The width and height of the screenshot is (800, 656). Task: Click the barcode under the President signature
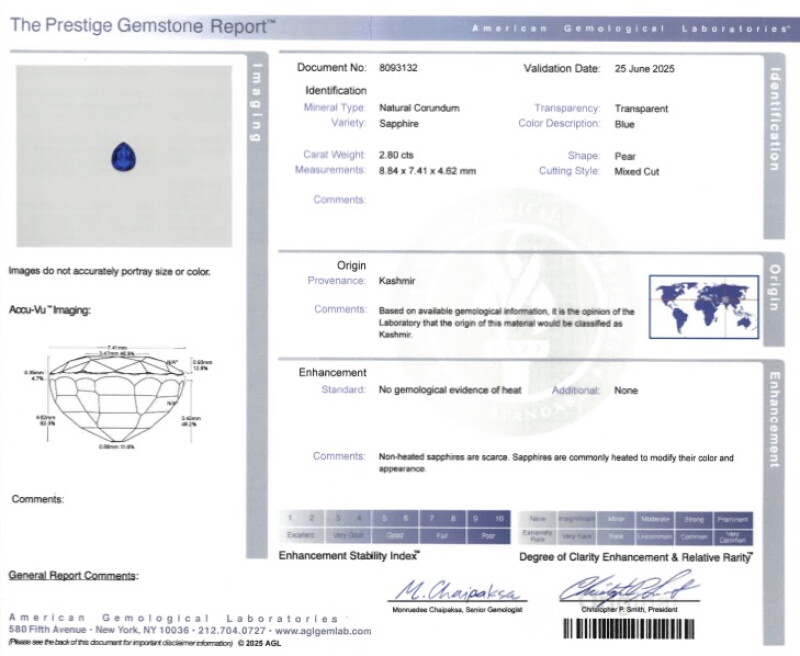click(x=629, y=628)
